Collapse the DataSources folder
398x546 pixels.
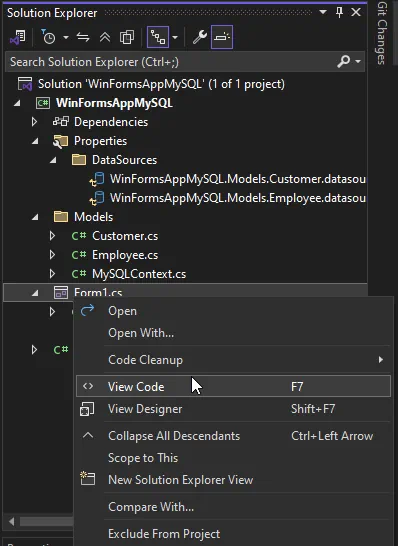[x=53, y=160]
